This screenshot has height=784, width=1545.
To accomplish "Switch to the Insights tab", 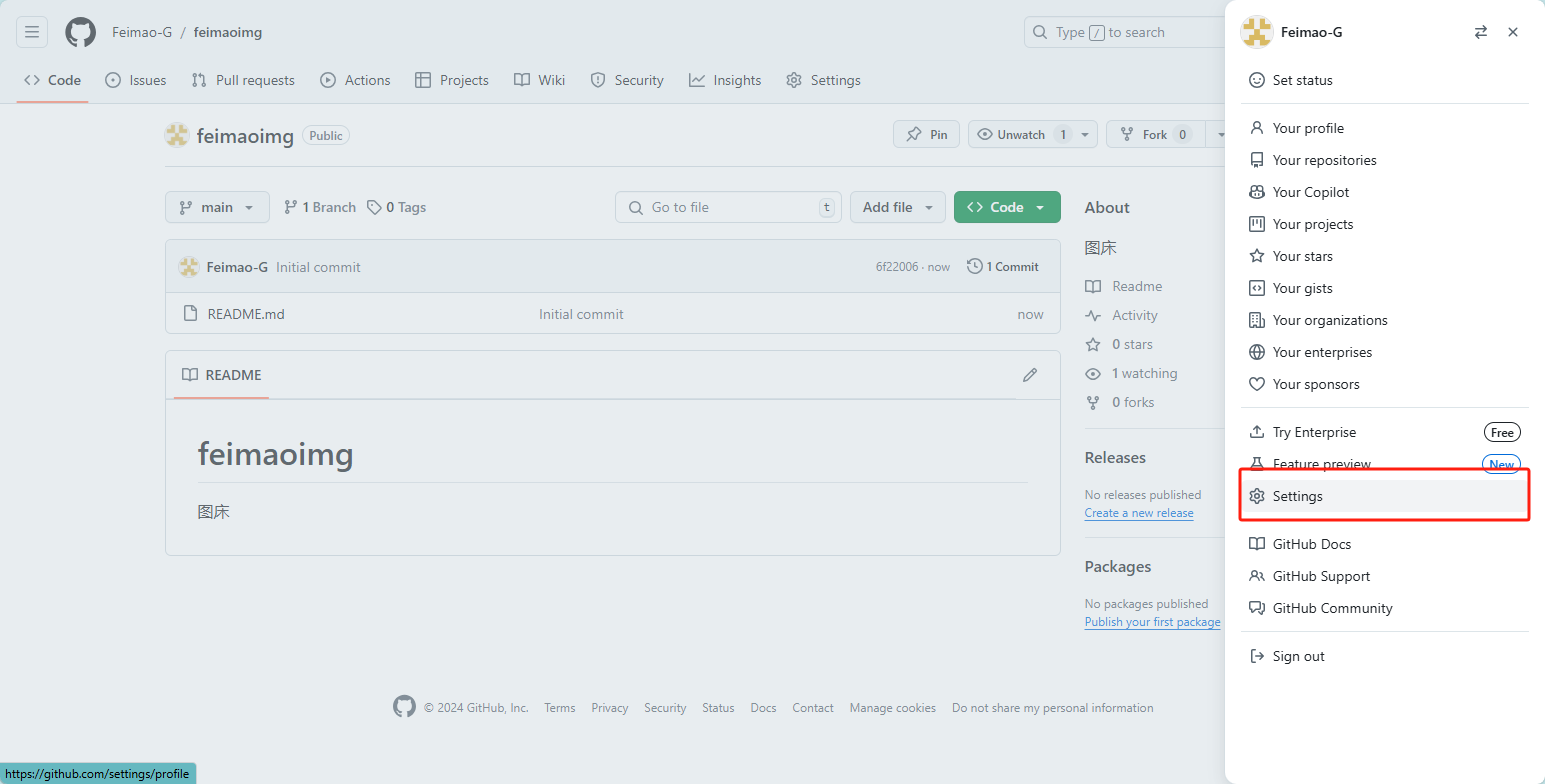I will click(725, 80).
